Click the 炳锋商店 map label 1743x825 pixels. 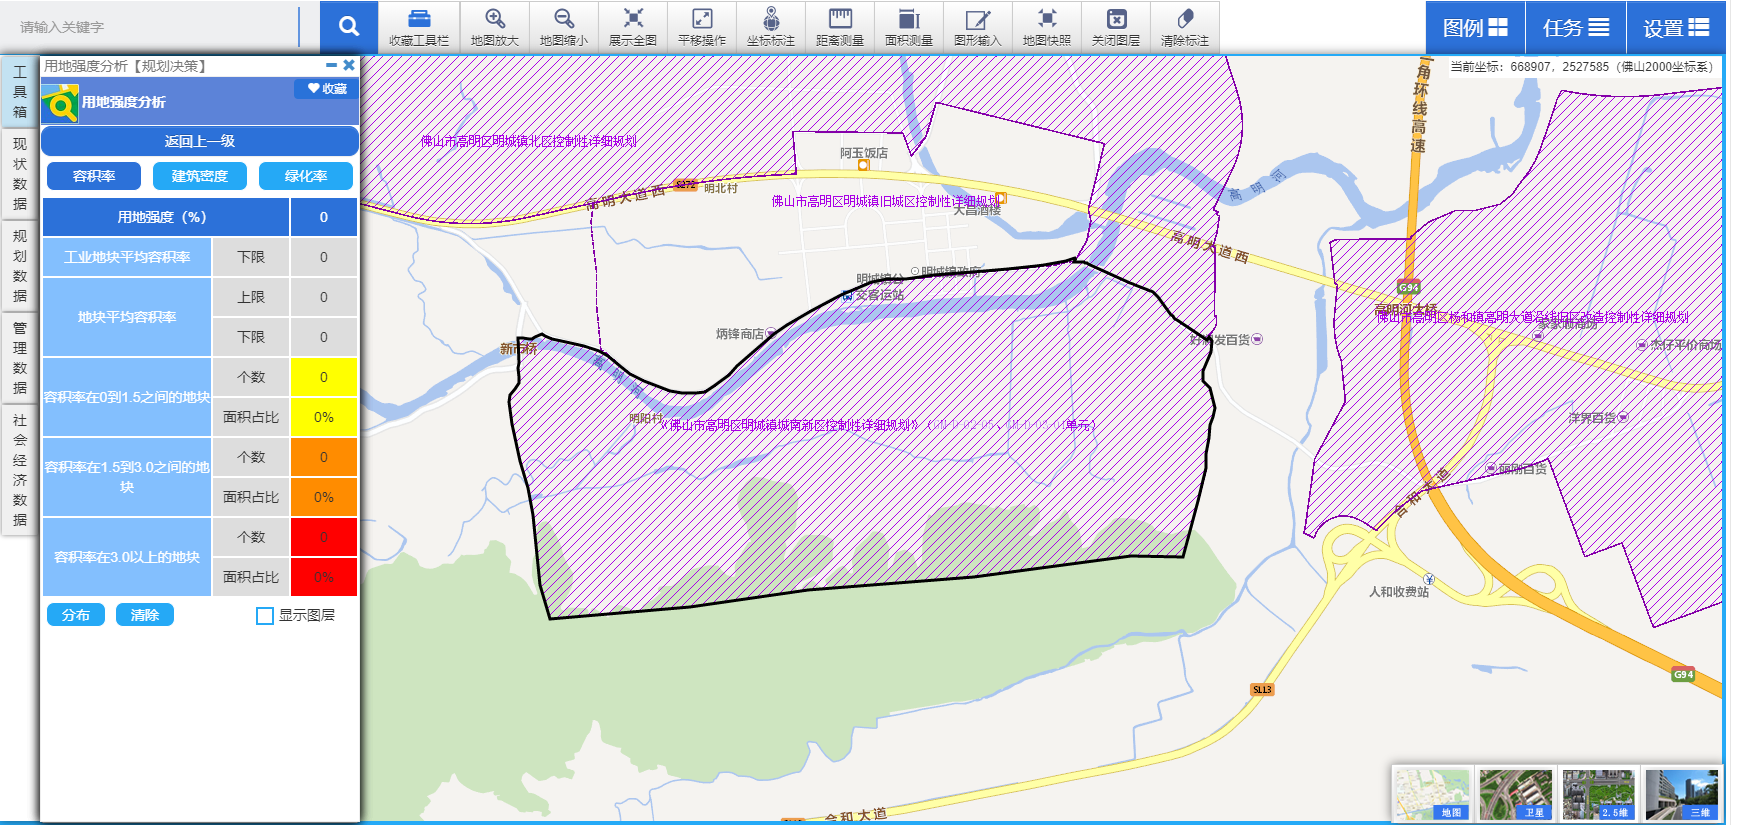(x=740, y=334)
